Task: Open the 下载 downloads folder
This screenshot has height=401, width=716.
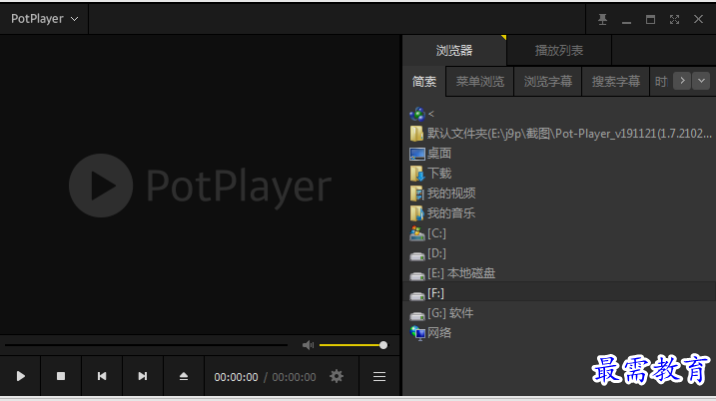Action: (439, 174)
